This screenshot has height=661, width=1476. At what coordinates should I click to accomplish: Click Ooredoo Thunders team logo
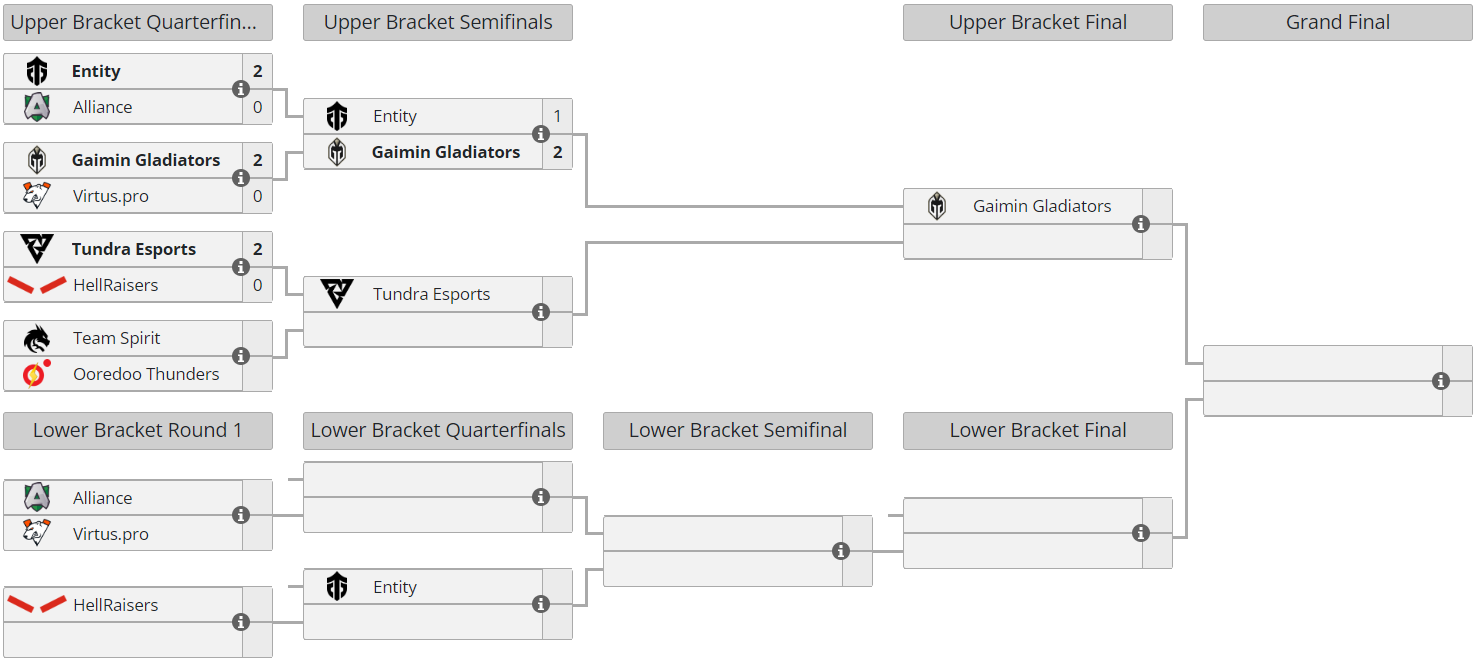click(x=37, y=374)
